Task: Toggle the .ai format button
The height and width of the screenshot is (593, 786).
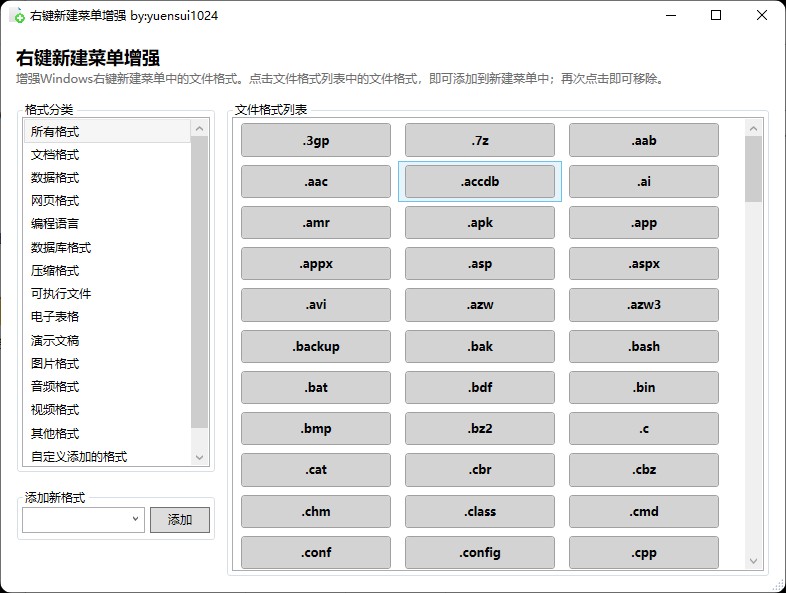Action: (644, 181)
